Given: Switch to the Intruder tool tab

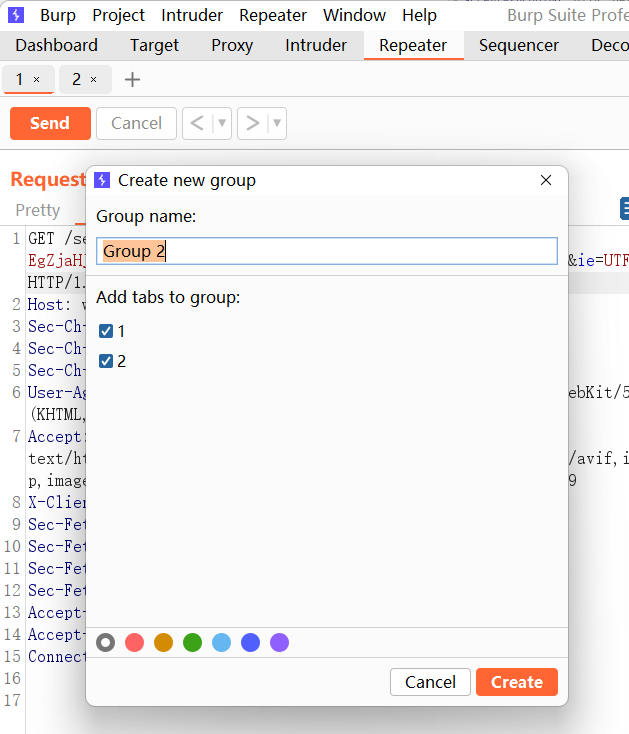Looking at the screenshot, I should pyautogui.click(x=316, y=45).
